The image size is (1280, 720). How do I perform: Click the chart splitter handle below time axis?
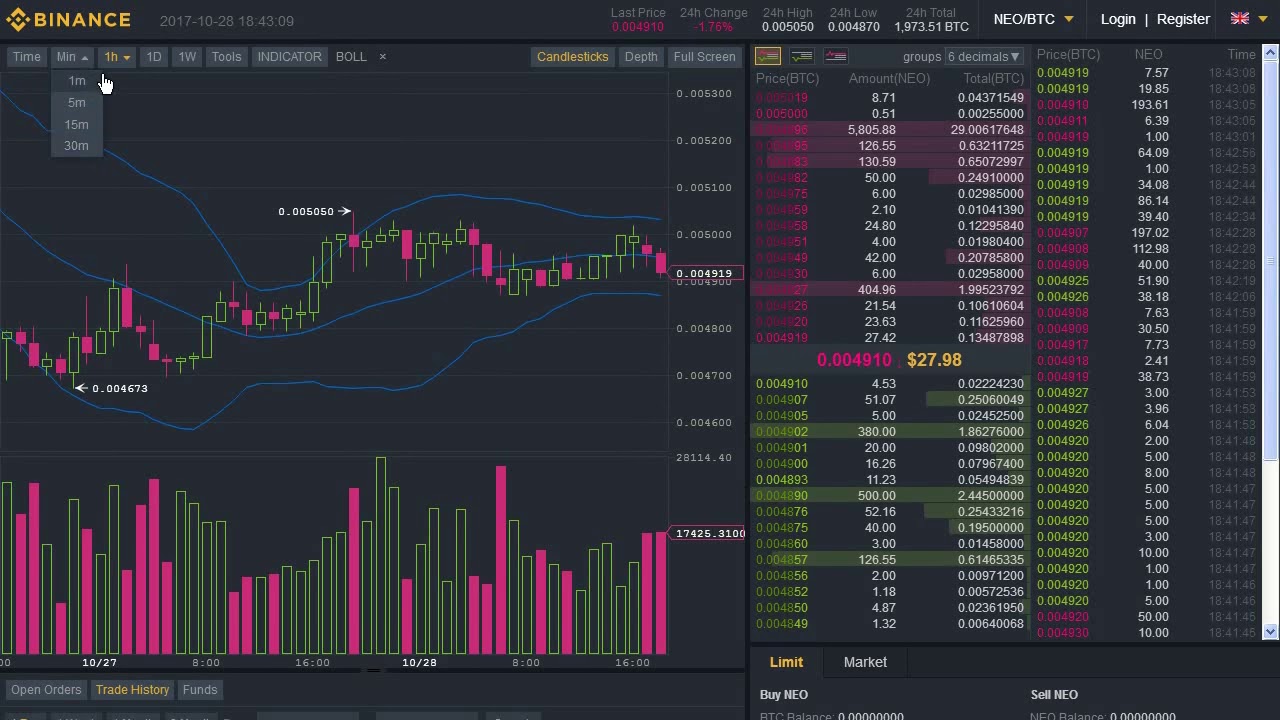(x=373, y=671)
